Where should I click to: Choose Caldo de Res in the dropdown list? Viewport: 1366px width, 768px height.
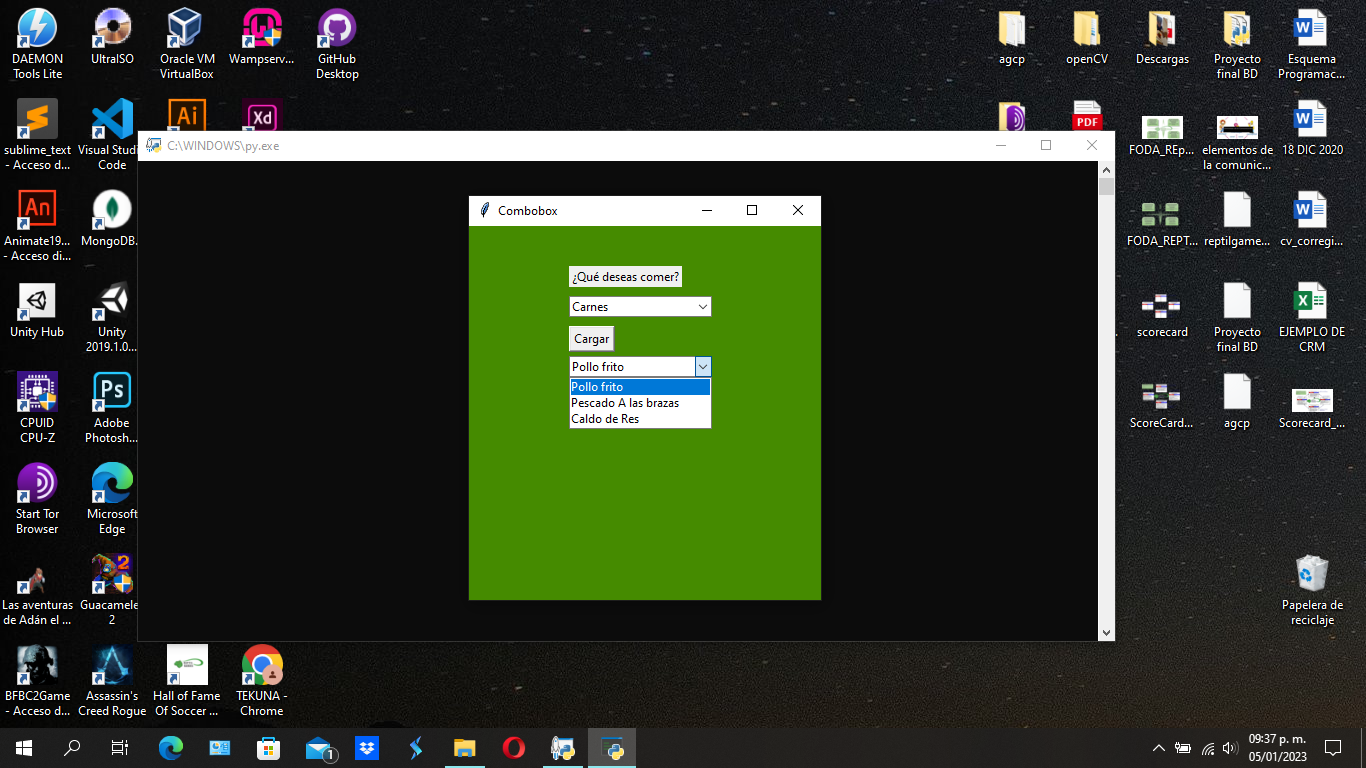point(608,418)
